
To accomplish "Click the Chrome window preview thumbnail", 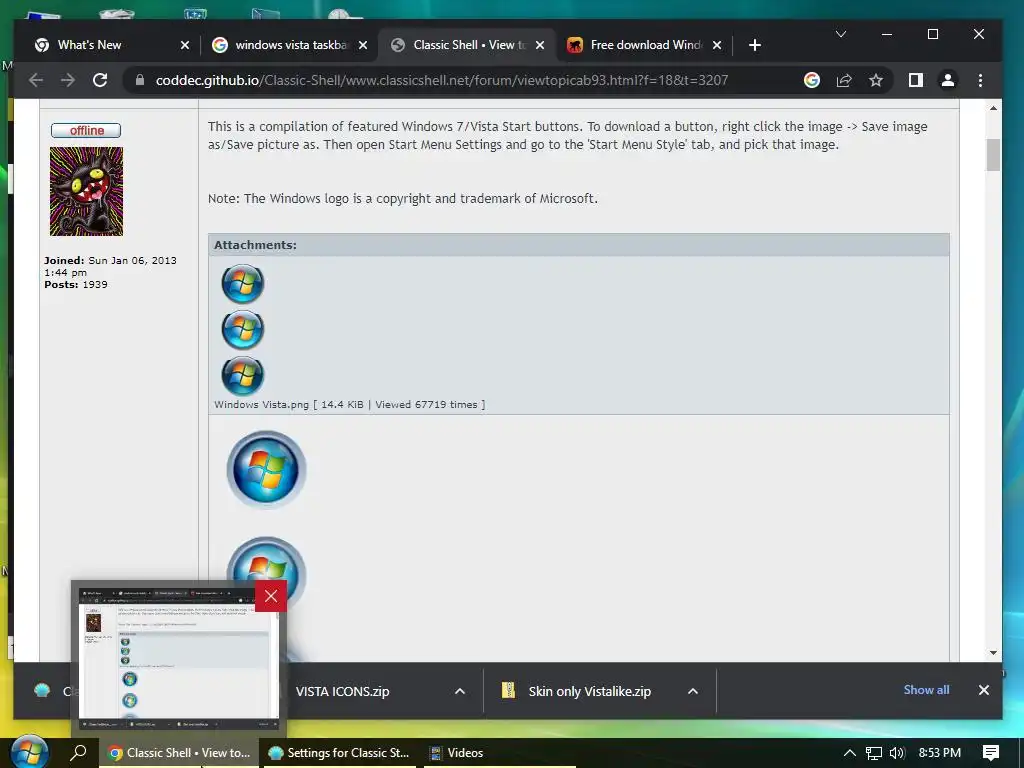I will [179, 658].
